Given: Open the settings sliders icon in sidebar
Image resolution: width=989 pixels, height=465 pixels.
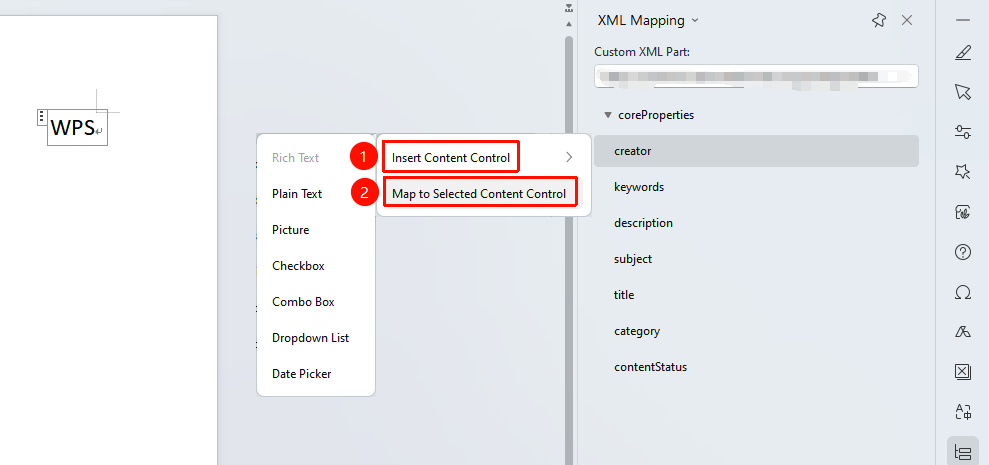Looking at the screenshot, I should [963, 132].
